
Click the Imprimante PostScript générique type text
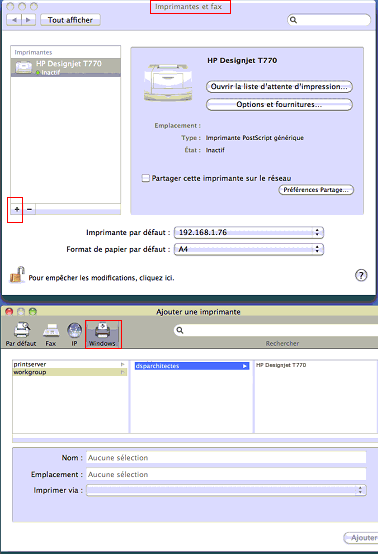255,138
